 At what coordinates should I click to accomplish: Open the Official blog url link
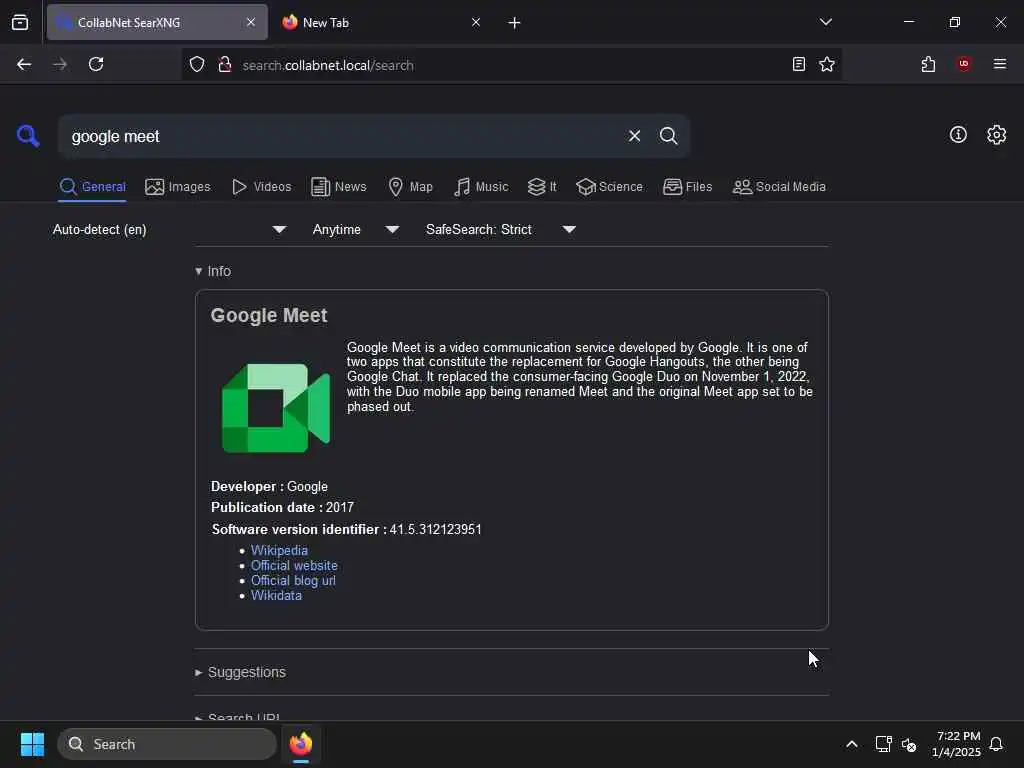tap(293, 581)
